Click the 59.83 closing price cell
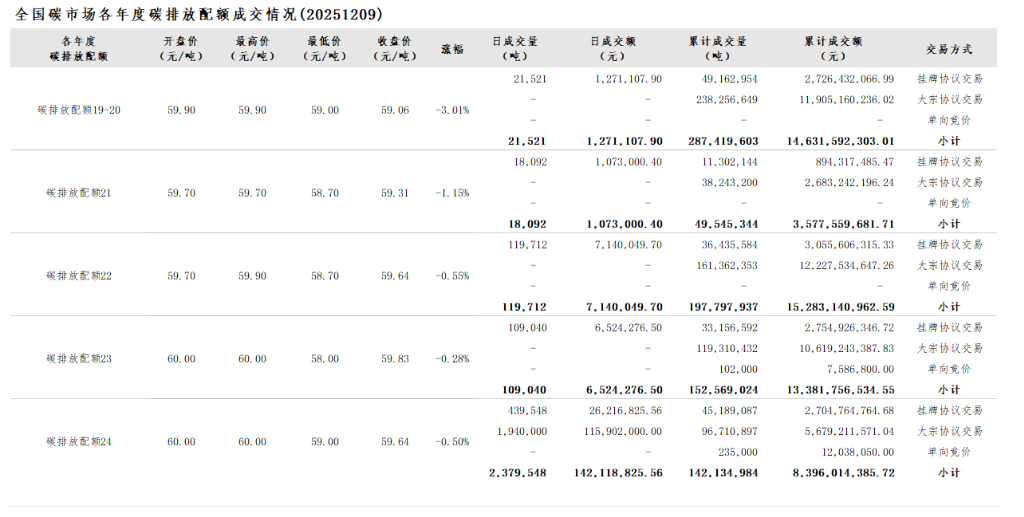 [x=395, y=358]
